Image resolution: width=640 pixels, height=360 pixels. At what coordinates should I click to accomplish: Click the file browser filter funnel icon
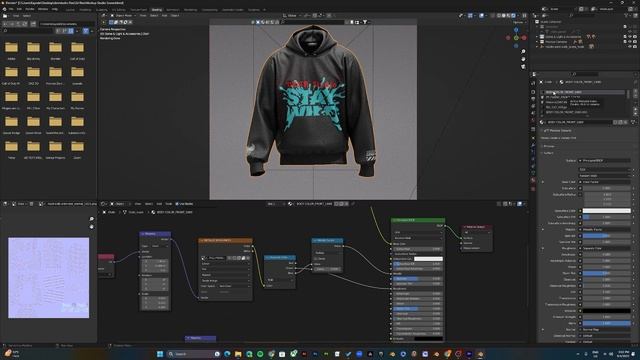(x=86, y=31)
